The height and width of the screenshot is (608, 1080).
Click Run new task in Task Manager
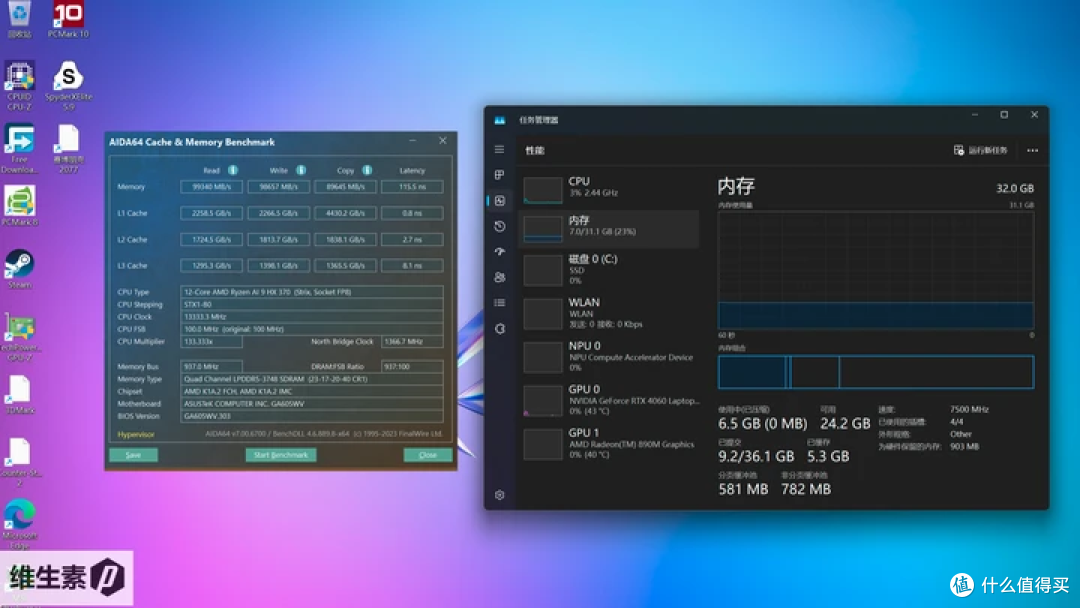(x=981, y=150)
